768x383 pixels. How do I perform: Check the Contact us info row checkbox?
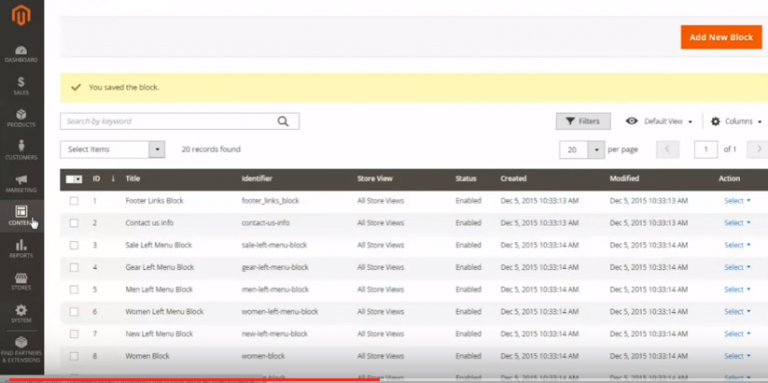(x=74, y=223)
